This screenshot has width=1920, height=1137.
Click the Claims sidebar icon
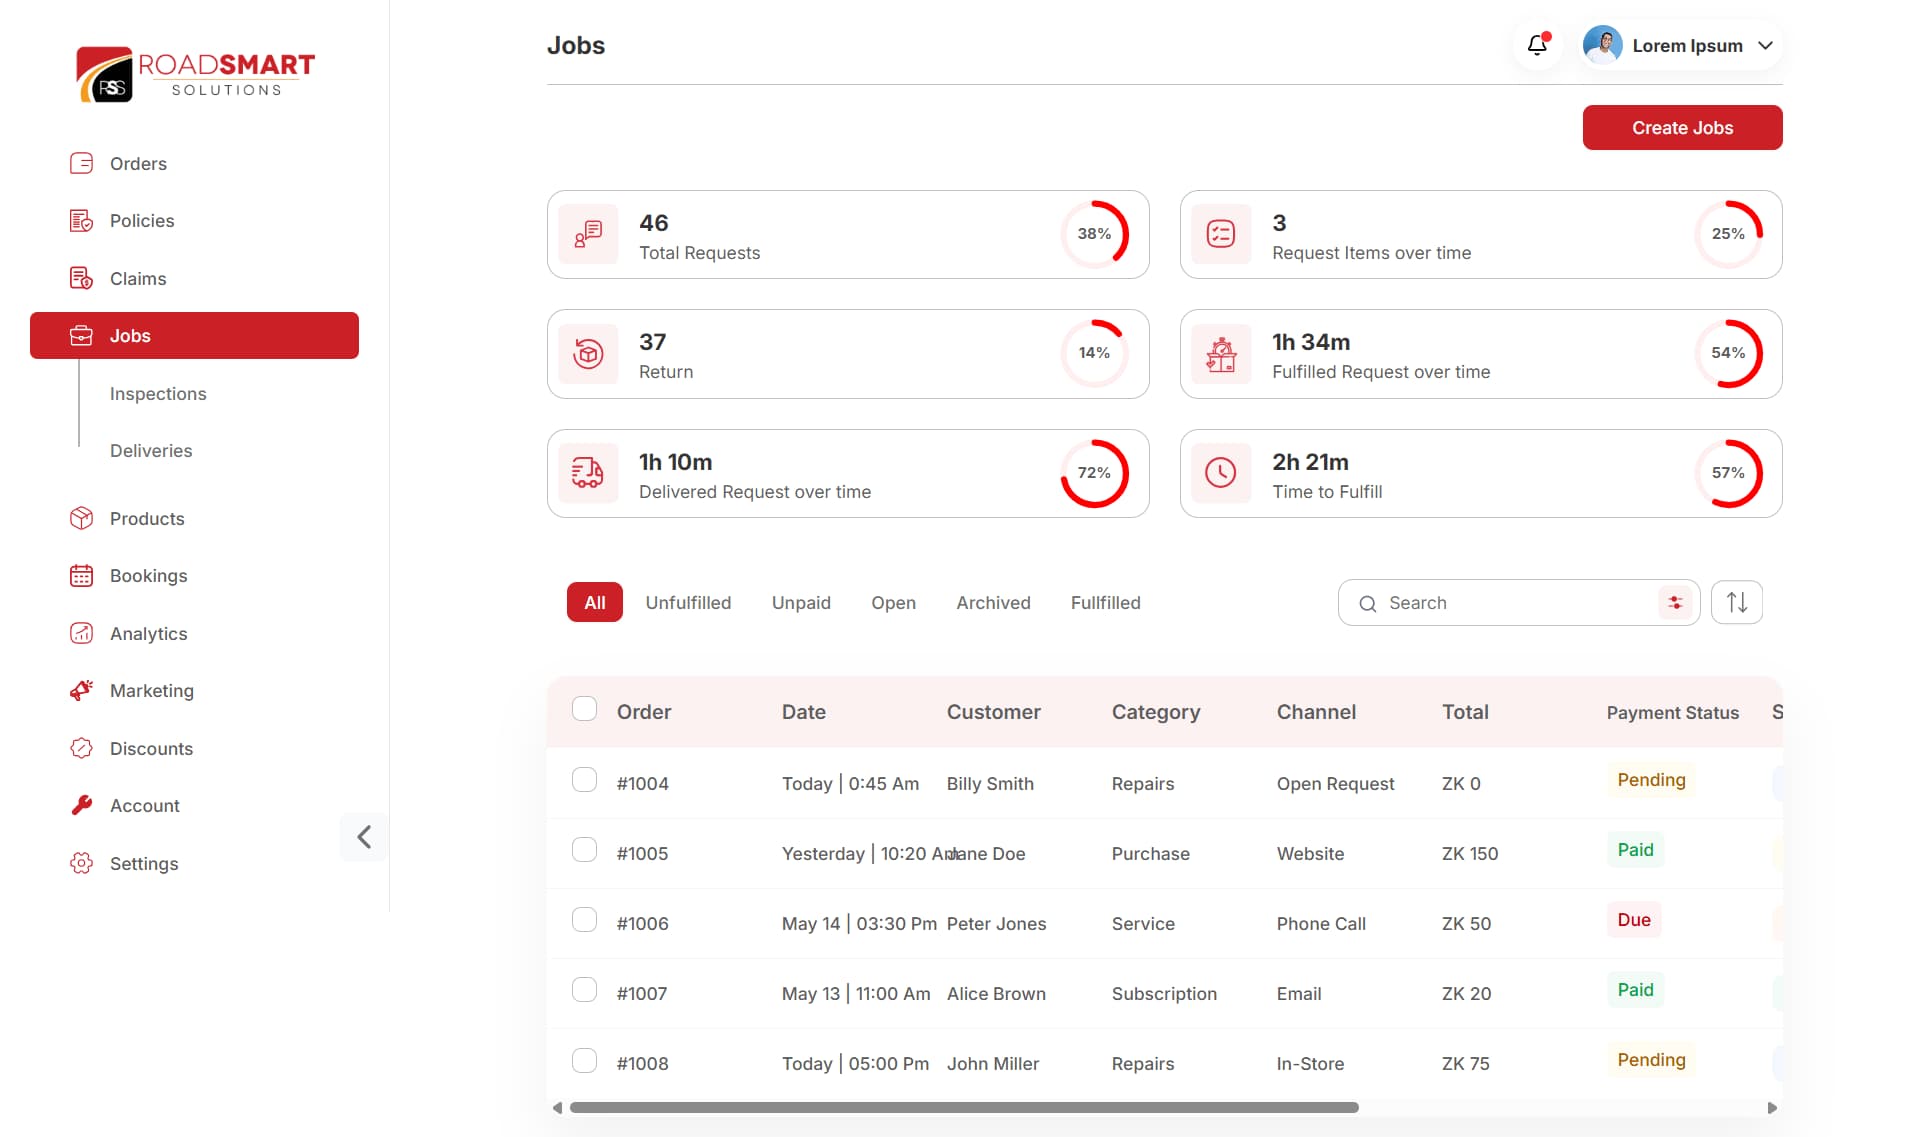coord(81,278)
